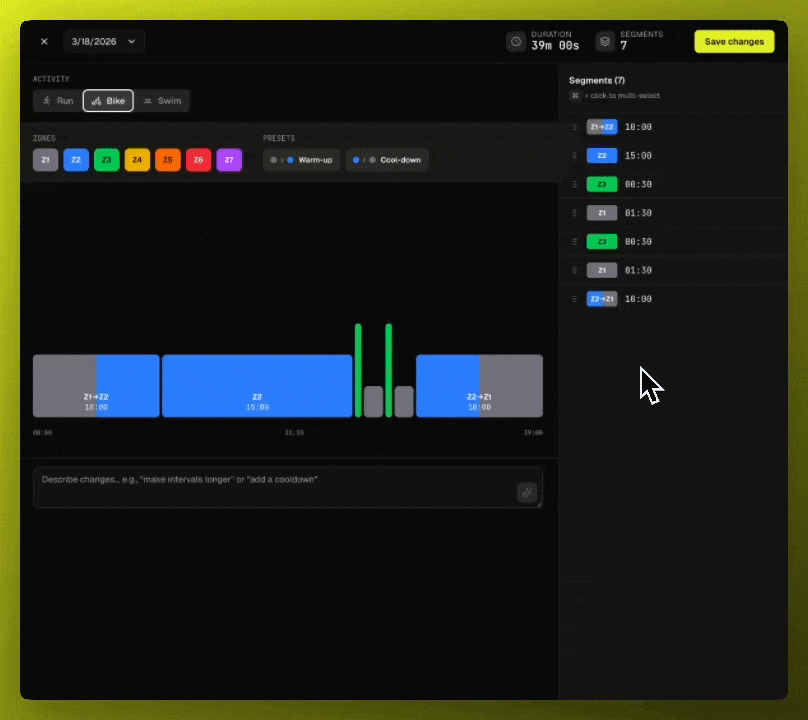Click the clock icon next to Duration

click(x=517, y=41)
